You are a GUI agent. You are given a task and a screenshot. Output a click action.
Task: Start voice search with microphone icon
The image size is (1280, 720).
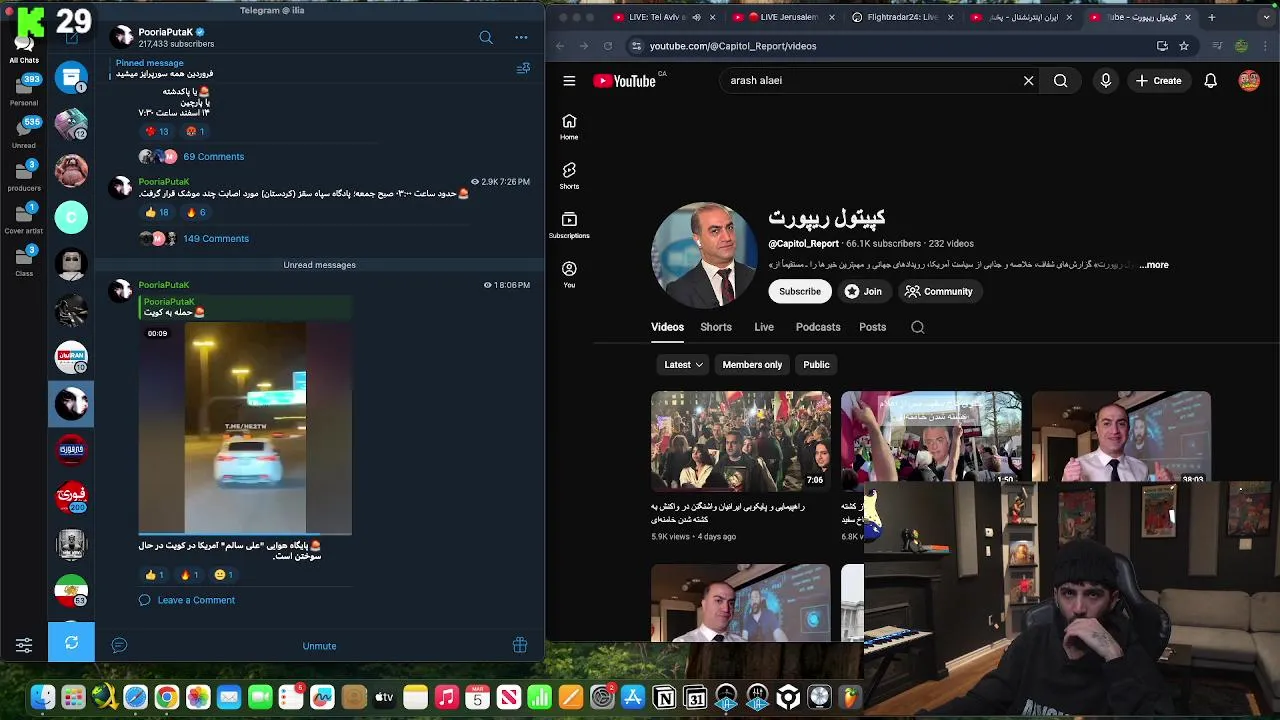1105,81
